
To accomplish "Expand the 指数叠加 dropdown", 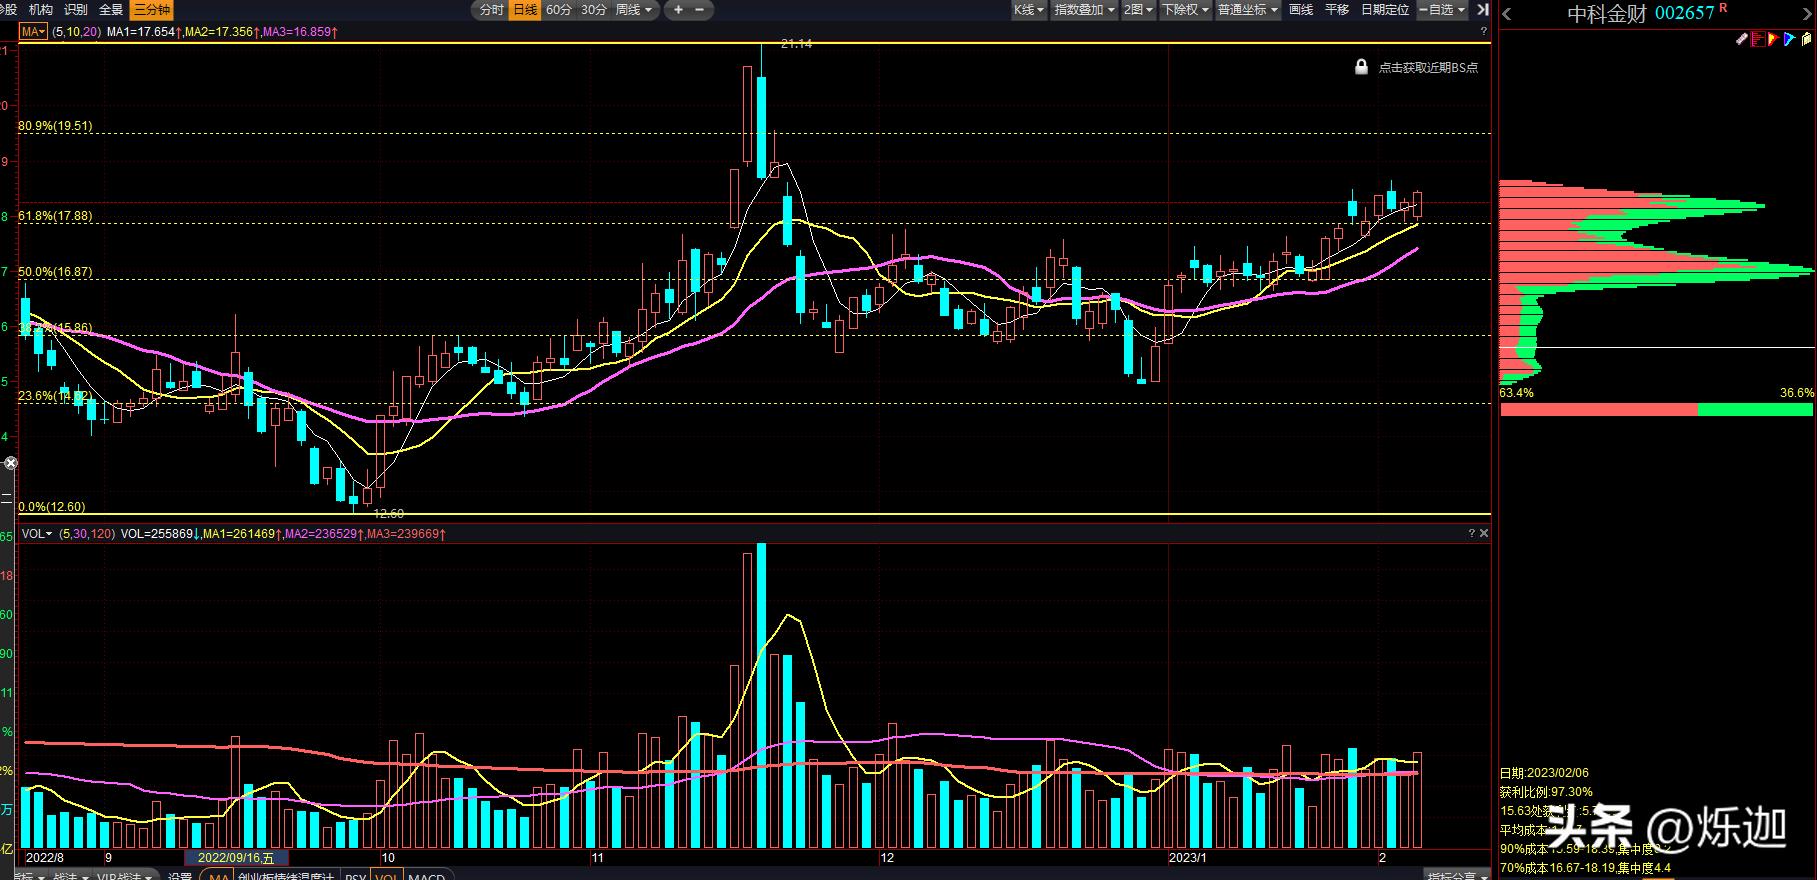I will pyautogui.click(x=1084, y=10).
